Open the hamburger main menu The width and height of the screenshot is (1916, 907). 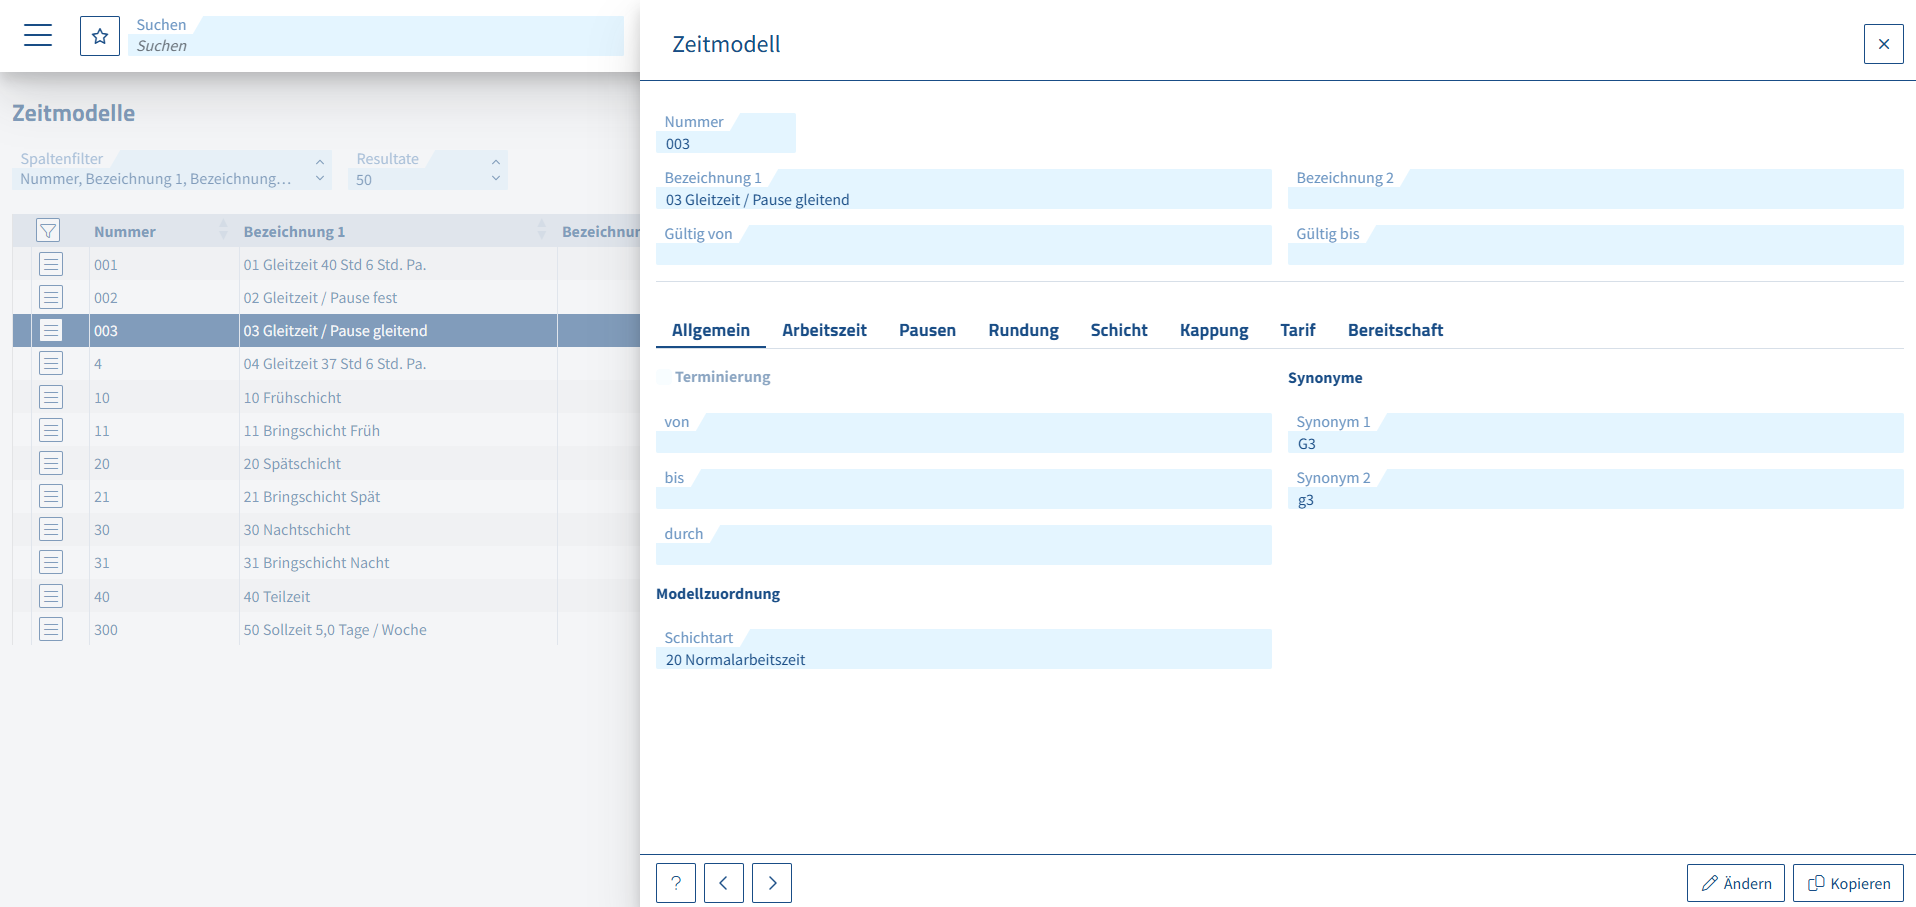pos(38,36)
